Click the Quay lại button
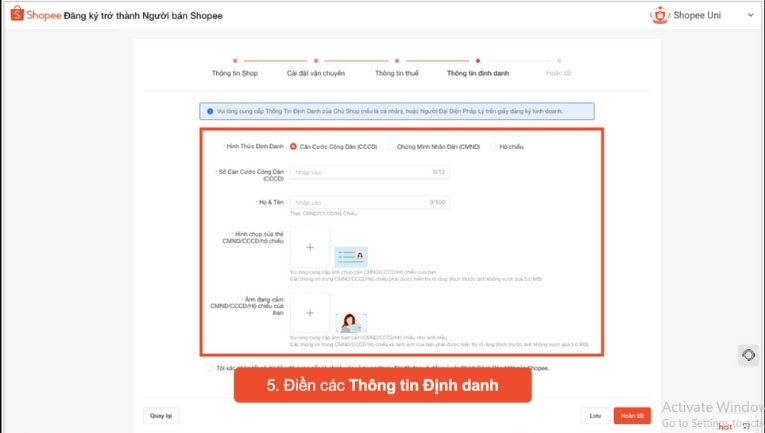 click(x=161, y=415)
